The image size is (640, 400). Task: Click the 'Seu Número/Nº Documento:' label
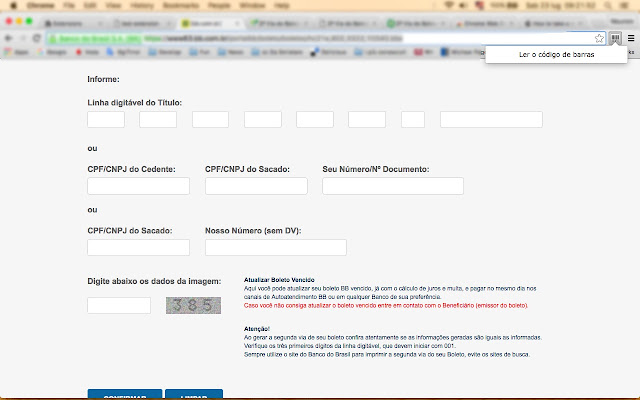(376, 169)
